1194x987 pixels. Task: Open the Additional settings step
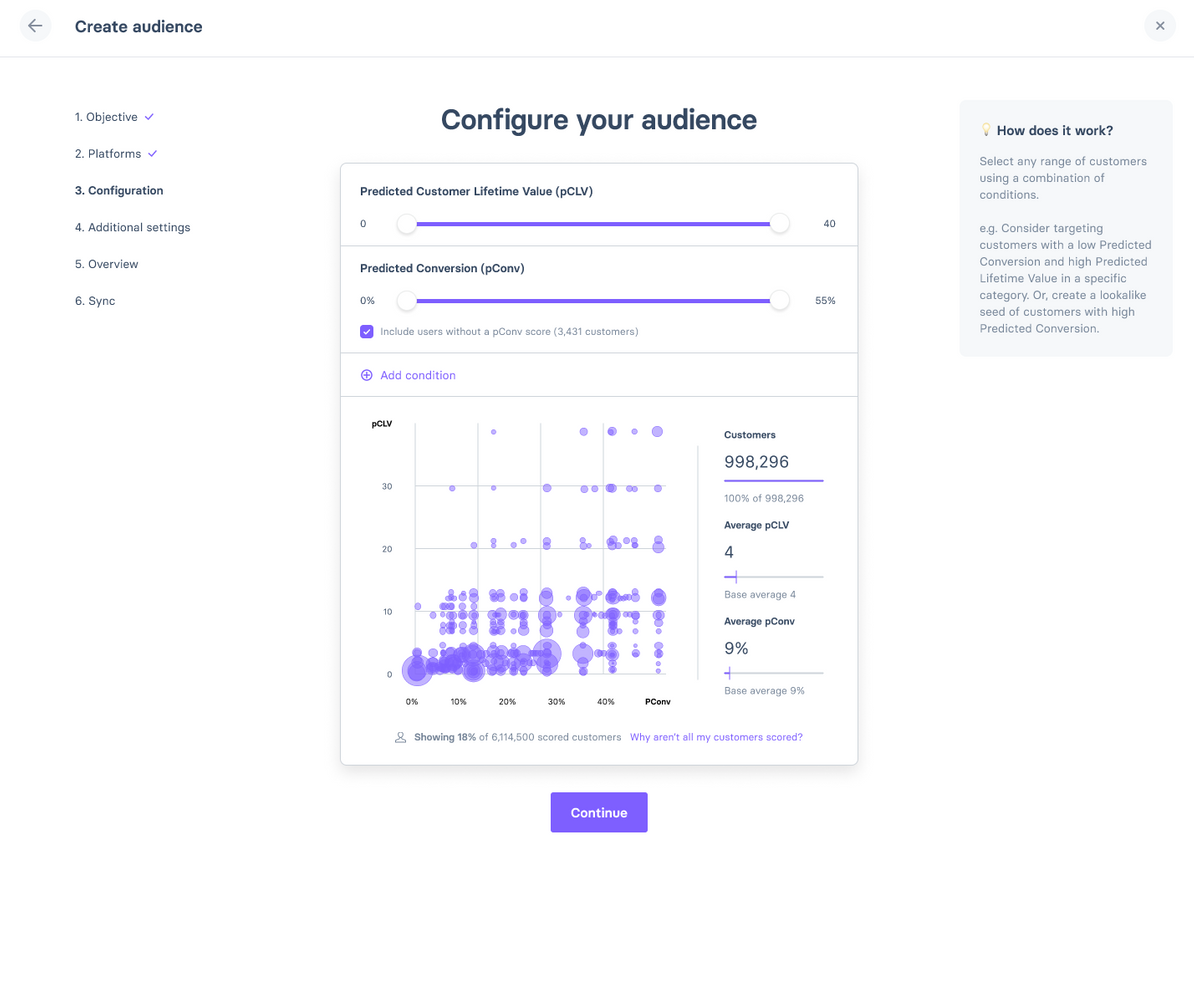[132, 227]
